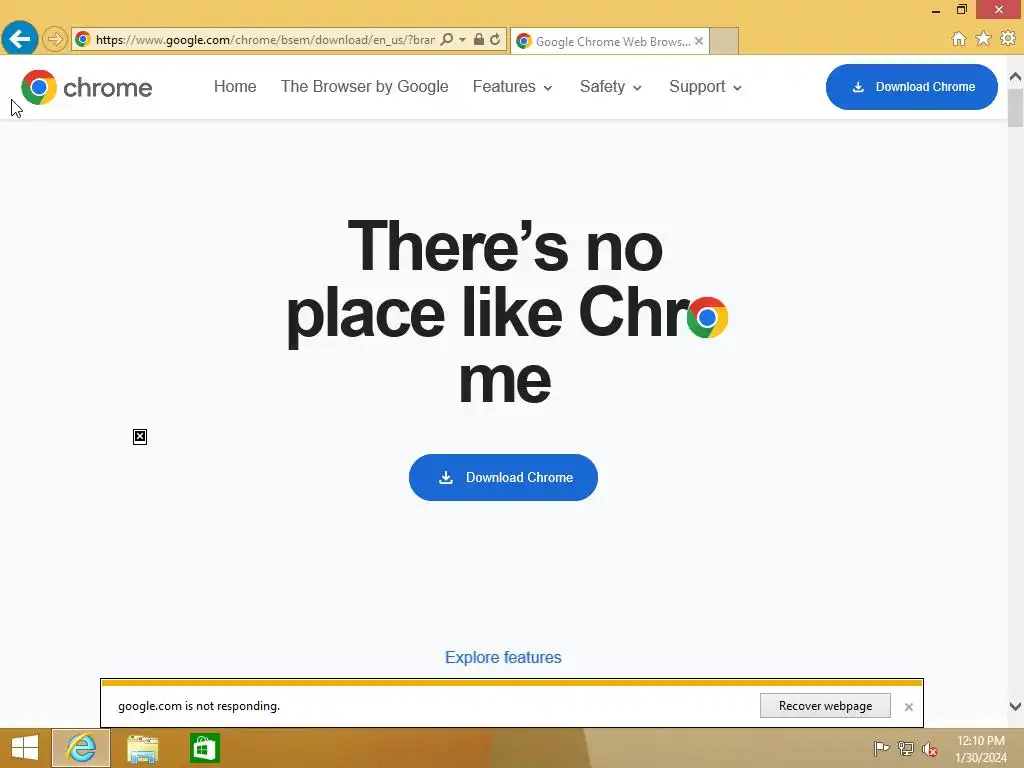Follow the Explore features link

(x=503, y=658)
